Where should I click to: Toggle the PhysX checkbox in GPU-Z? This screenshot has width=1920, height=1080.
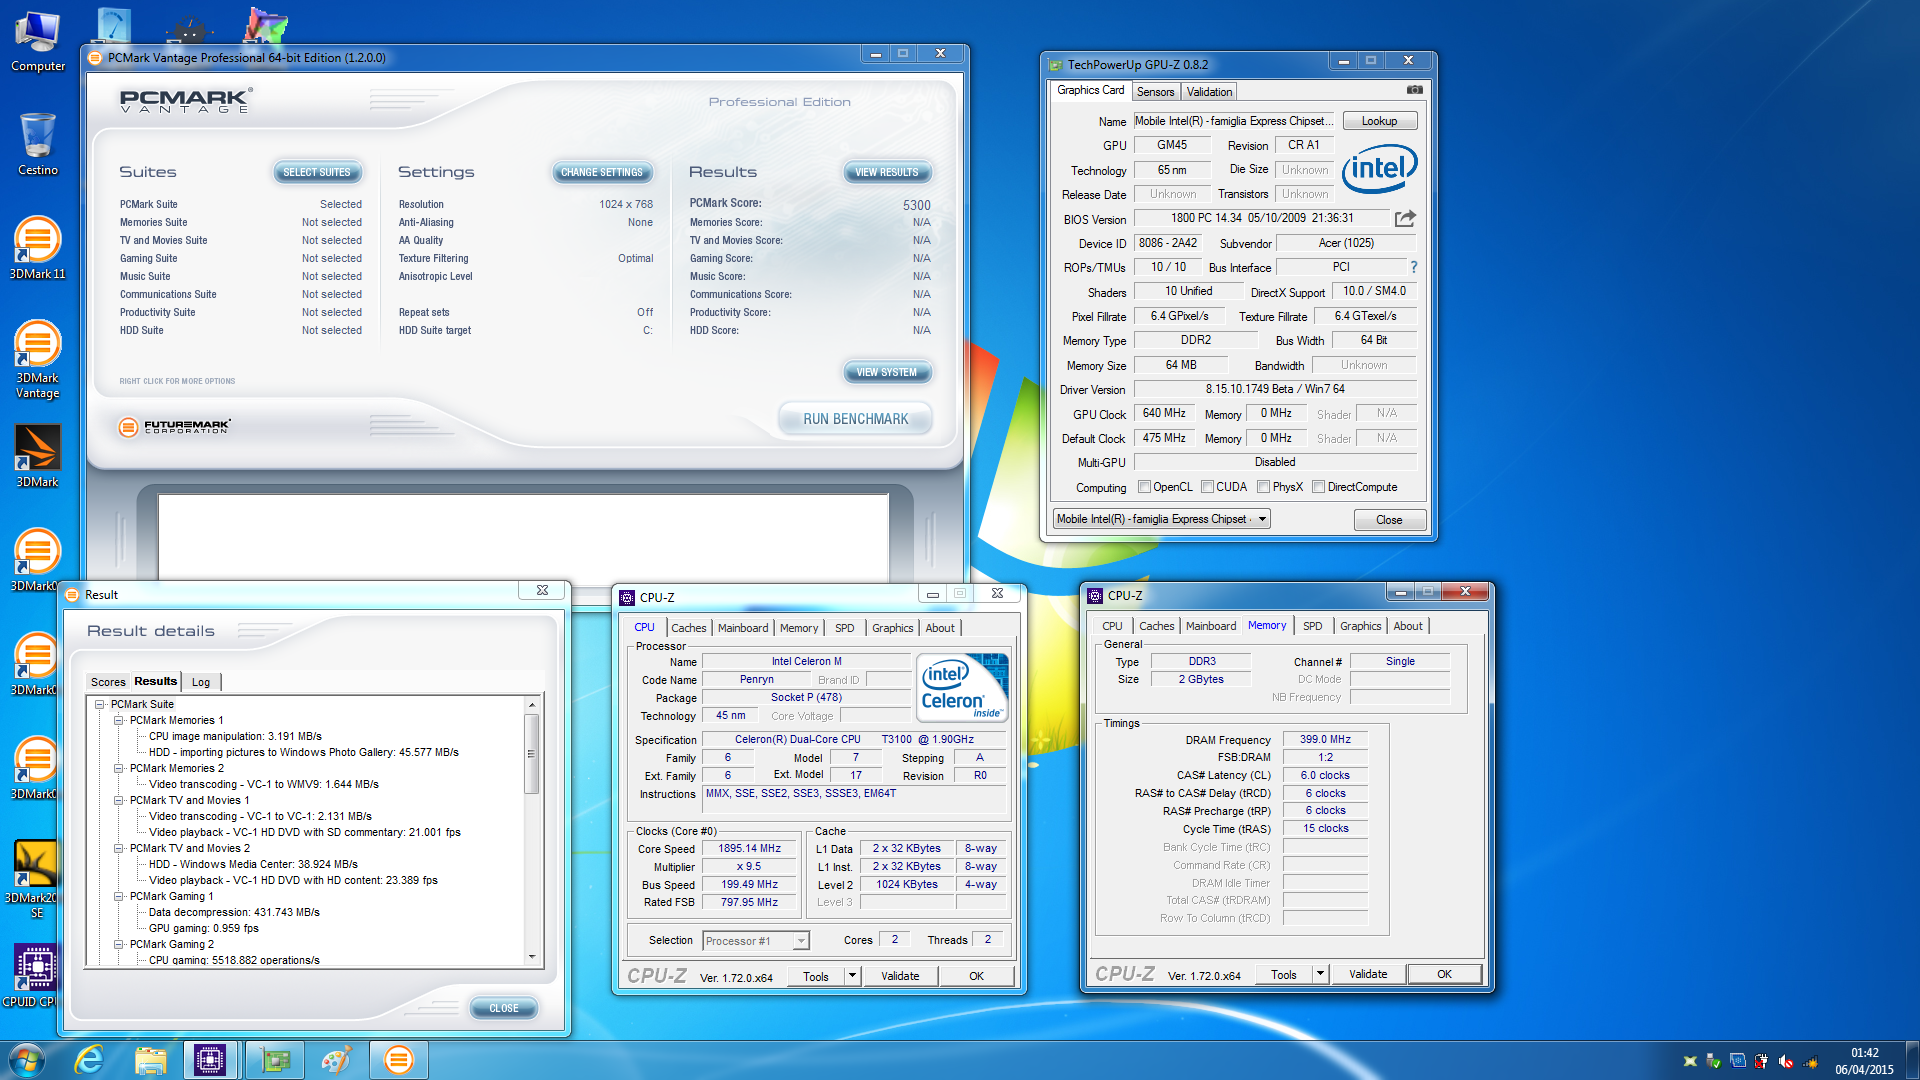click(x=1264, y=487)
